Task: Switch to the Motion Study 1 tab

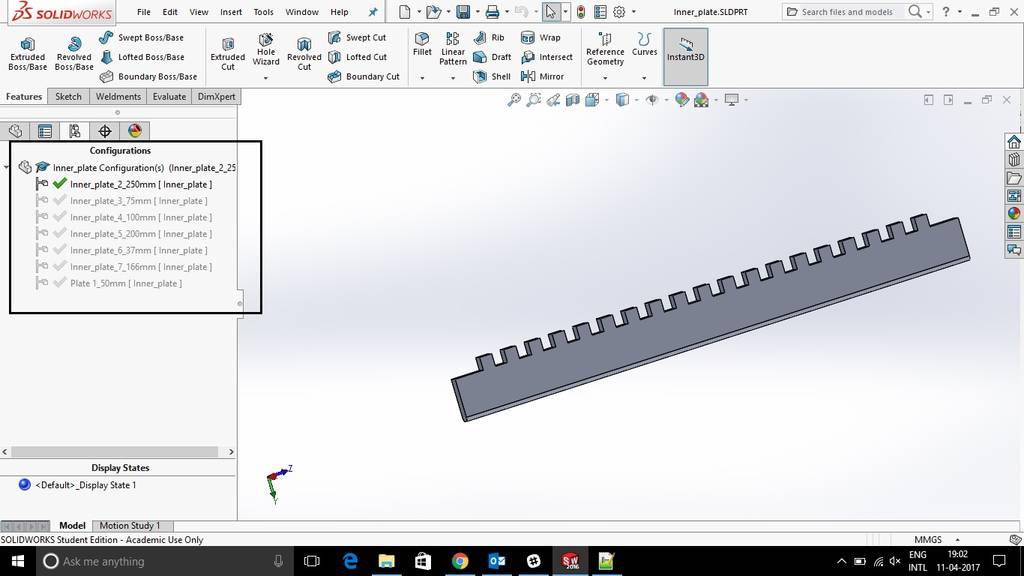Action: tap(129, 525)
